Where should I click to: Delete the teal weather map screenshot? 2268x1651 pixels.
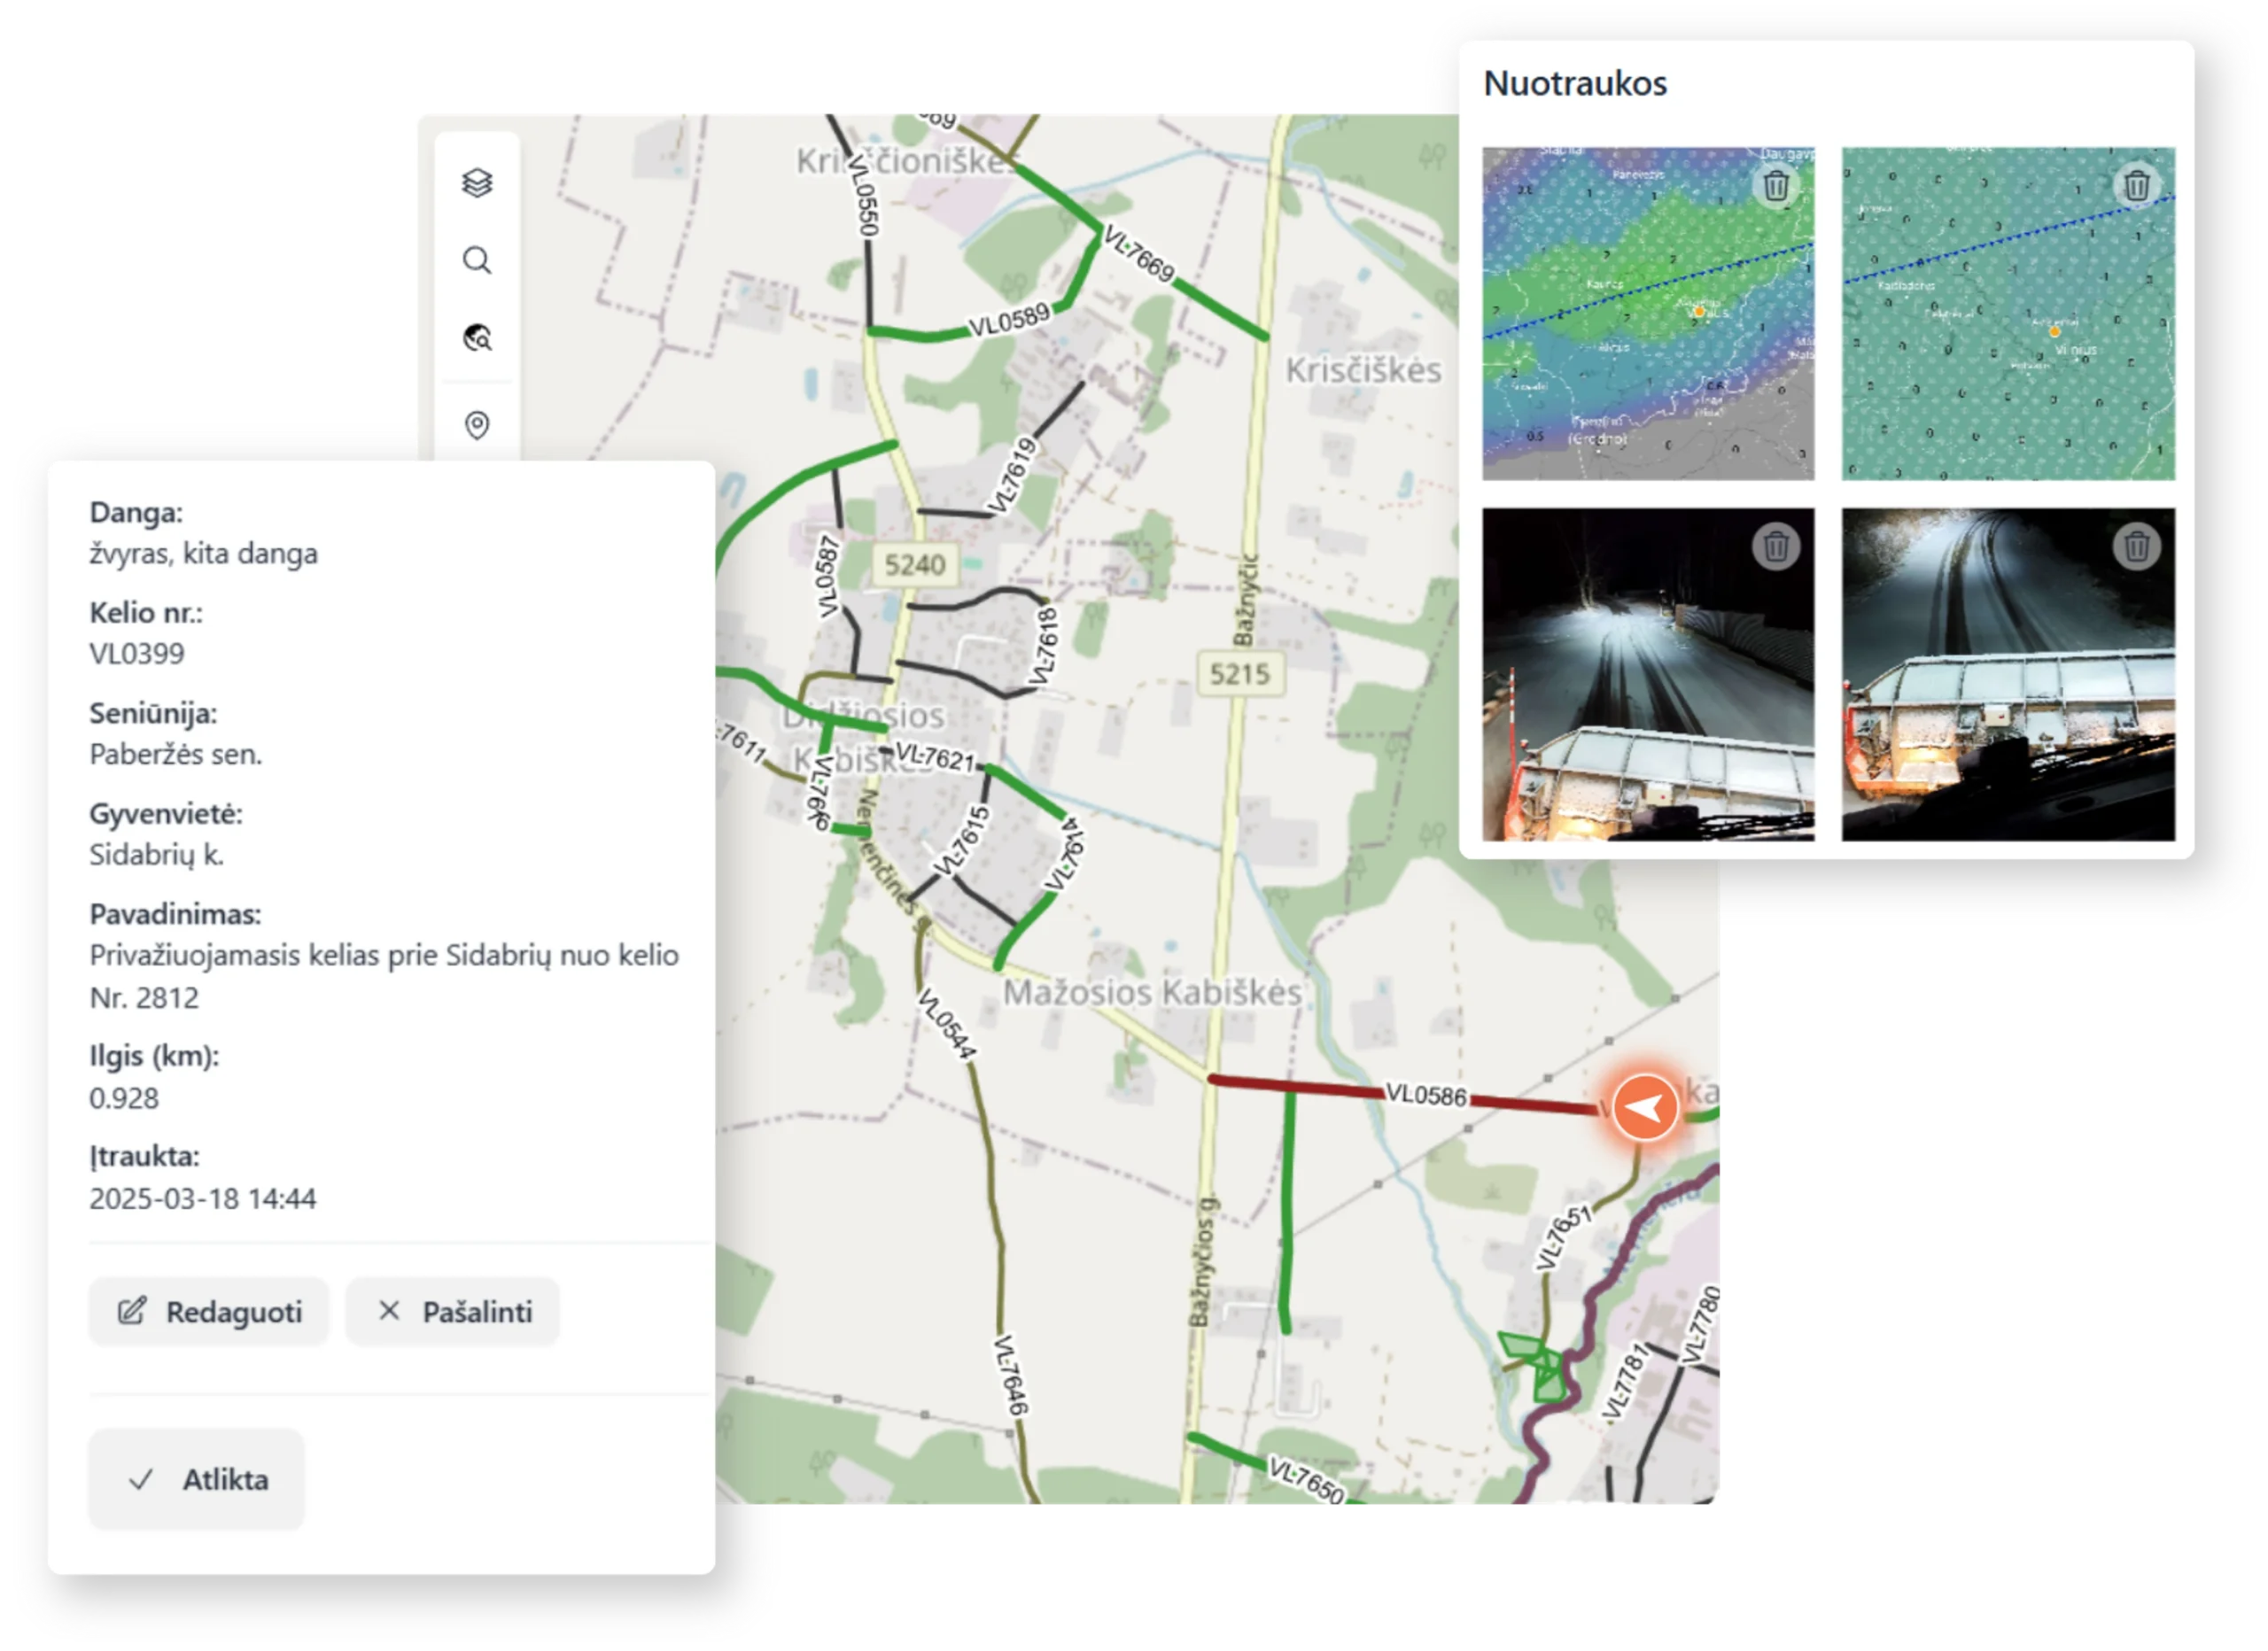(2137, 186)
